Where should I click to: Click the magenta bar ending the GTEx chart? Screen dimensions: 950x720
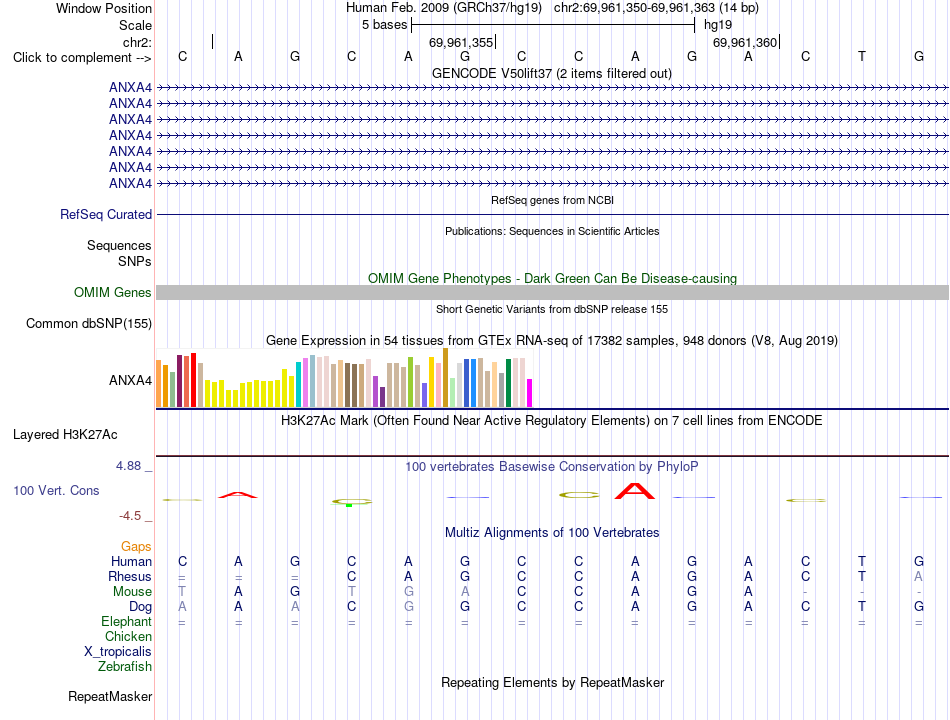[x=530, y=393]
